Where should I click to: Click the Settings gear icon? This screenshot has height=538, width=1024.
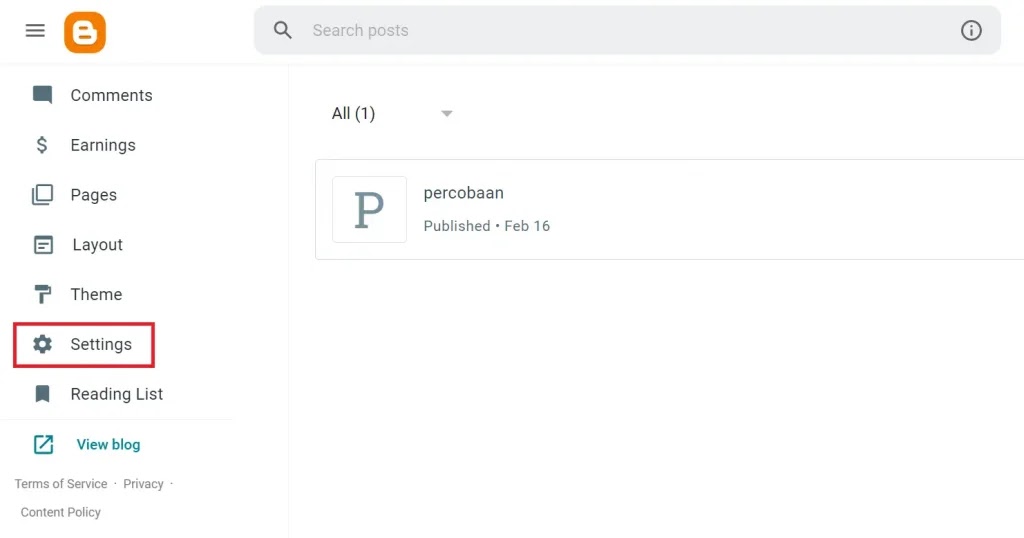pos(42,344)
